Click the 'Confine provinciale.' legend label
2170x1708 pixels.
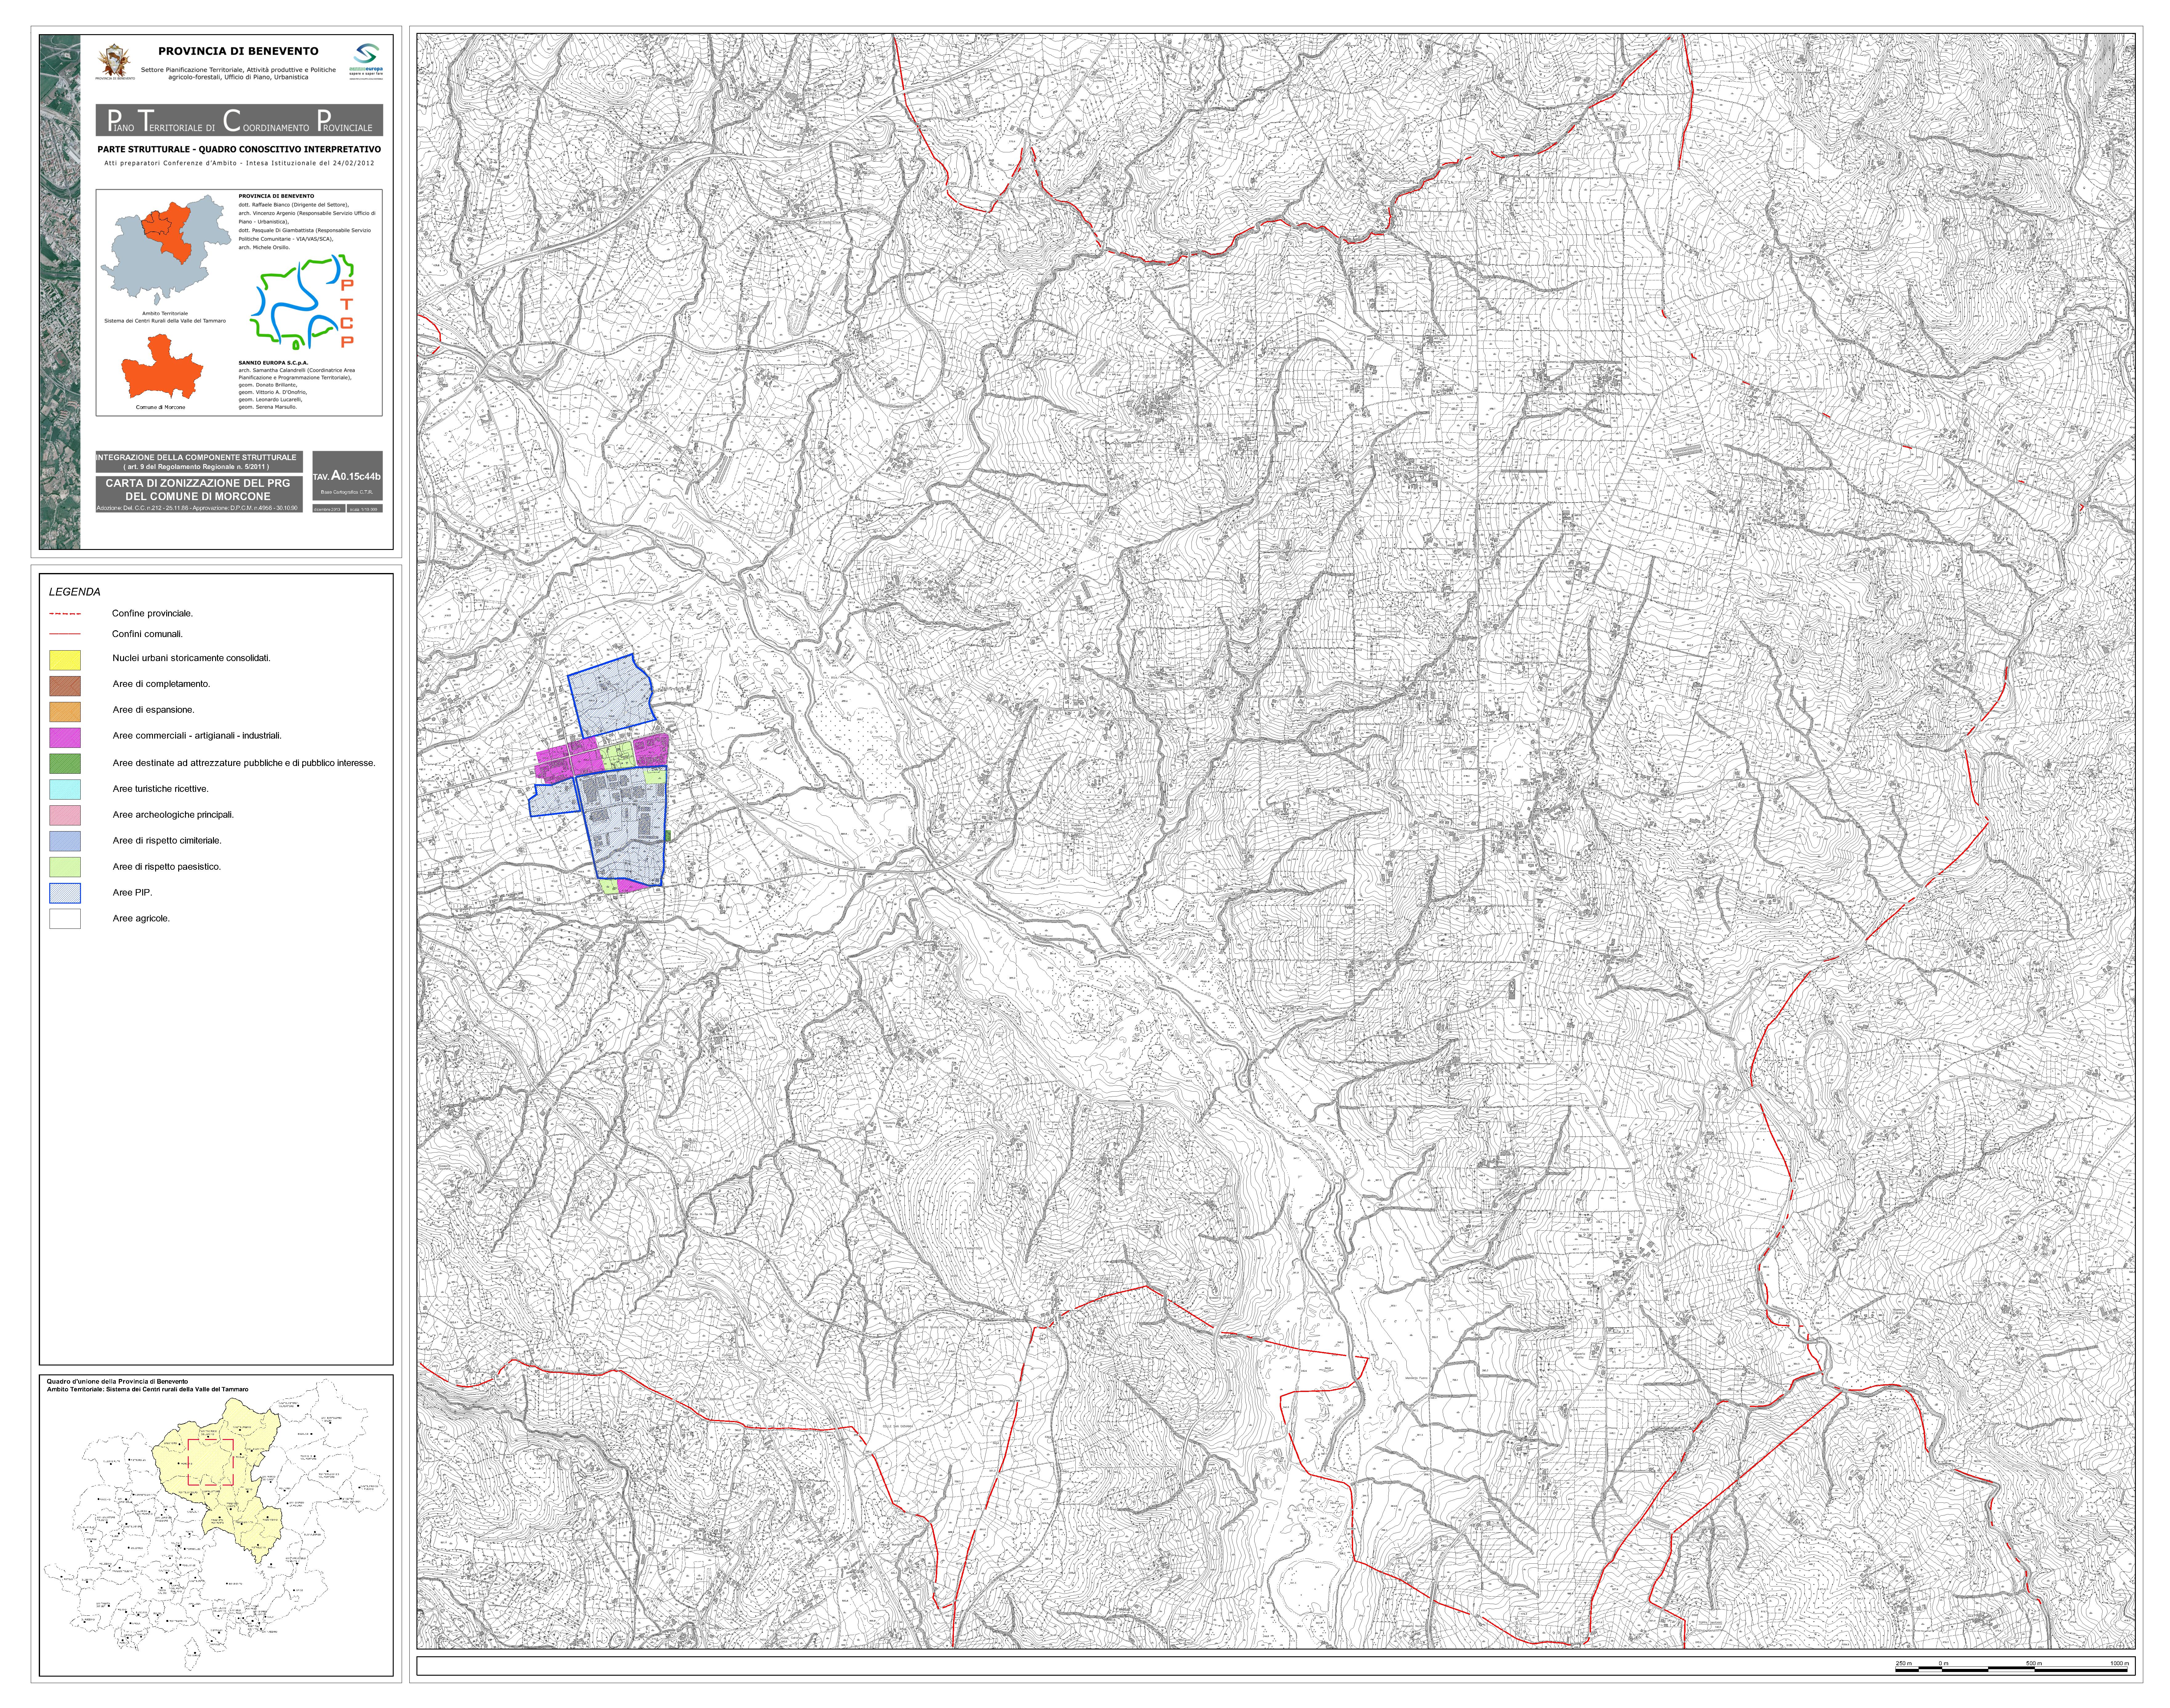152,614
